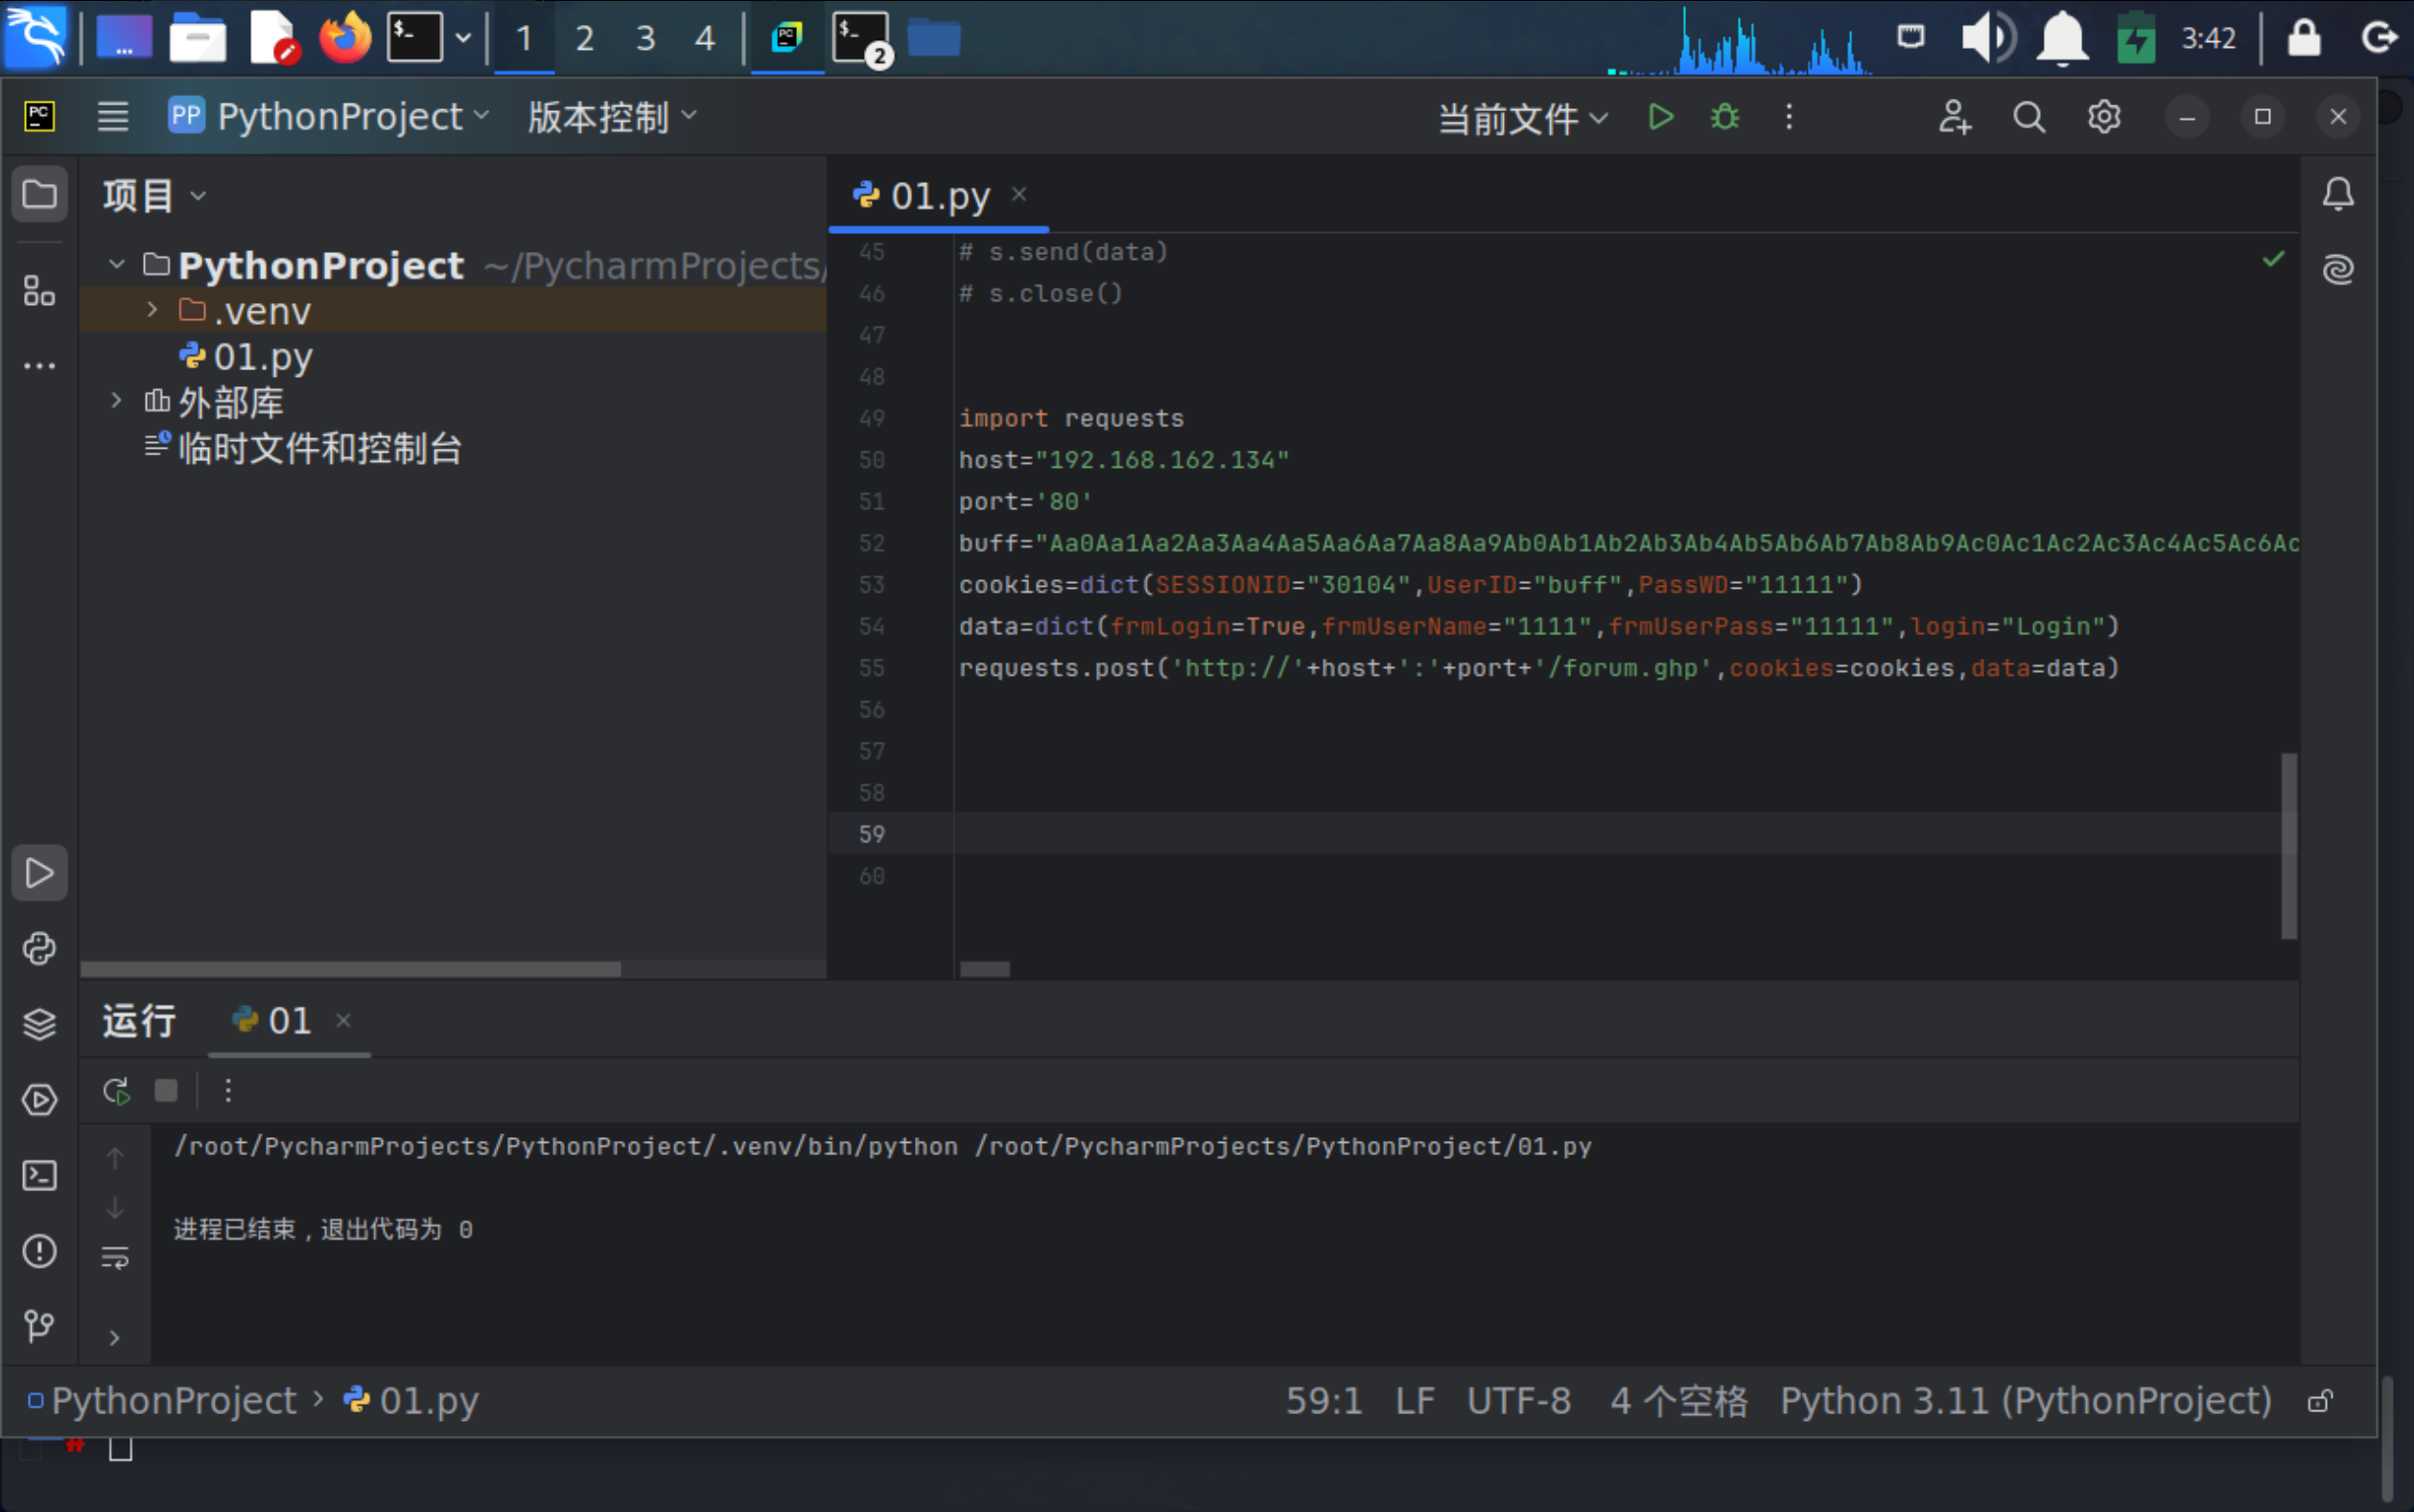Image resolution: width=2414 pixels, height=1512 pixels.
Task: Click the editor vertical scrollbar thumb
Action: pos(2288,846)
